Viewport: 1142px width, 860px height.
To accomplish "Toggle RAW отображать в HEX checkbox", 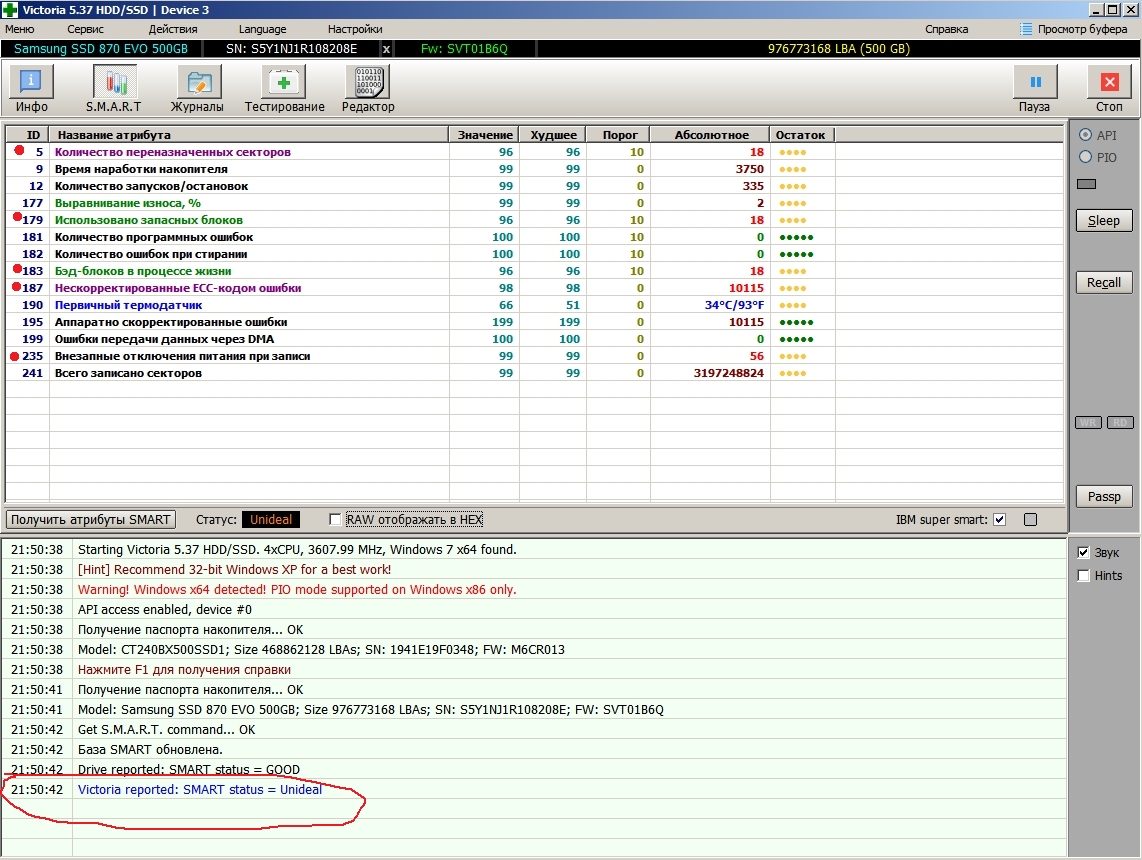I will coord(335,519).
